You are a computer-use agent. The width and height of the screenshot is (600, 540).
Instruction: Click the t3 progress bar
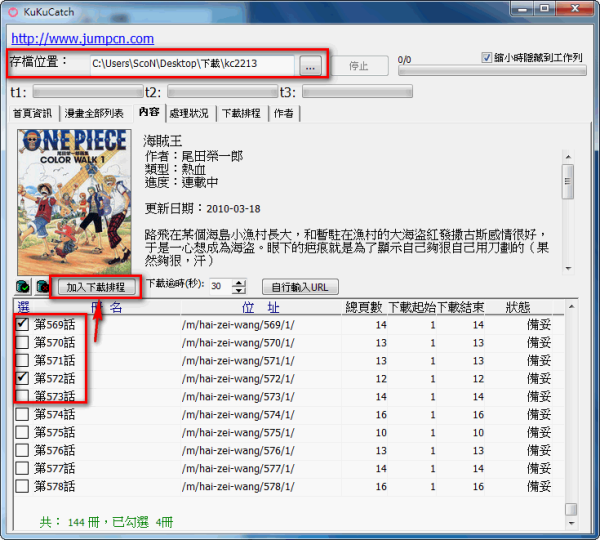(357, 91)
